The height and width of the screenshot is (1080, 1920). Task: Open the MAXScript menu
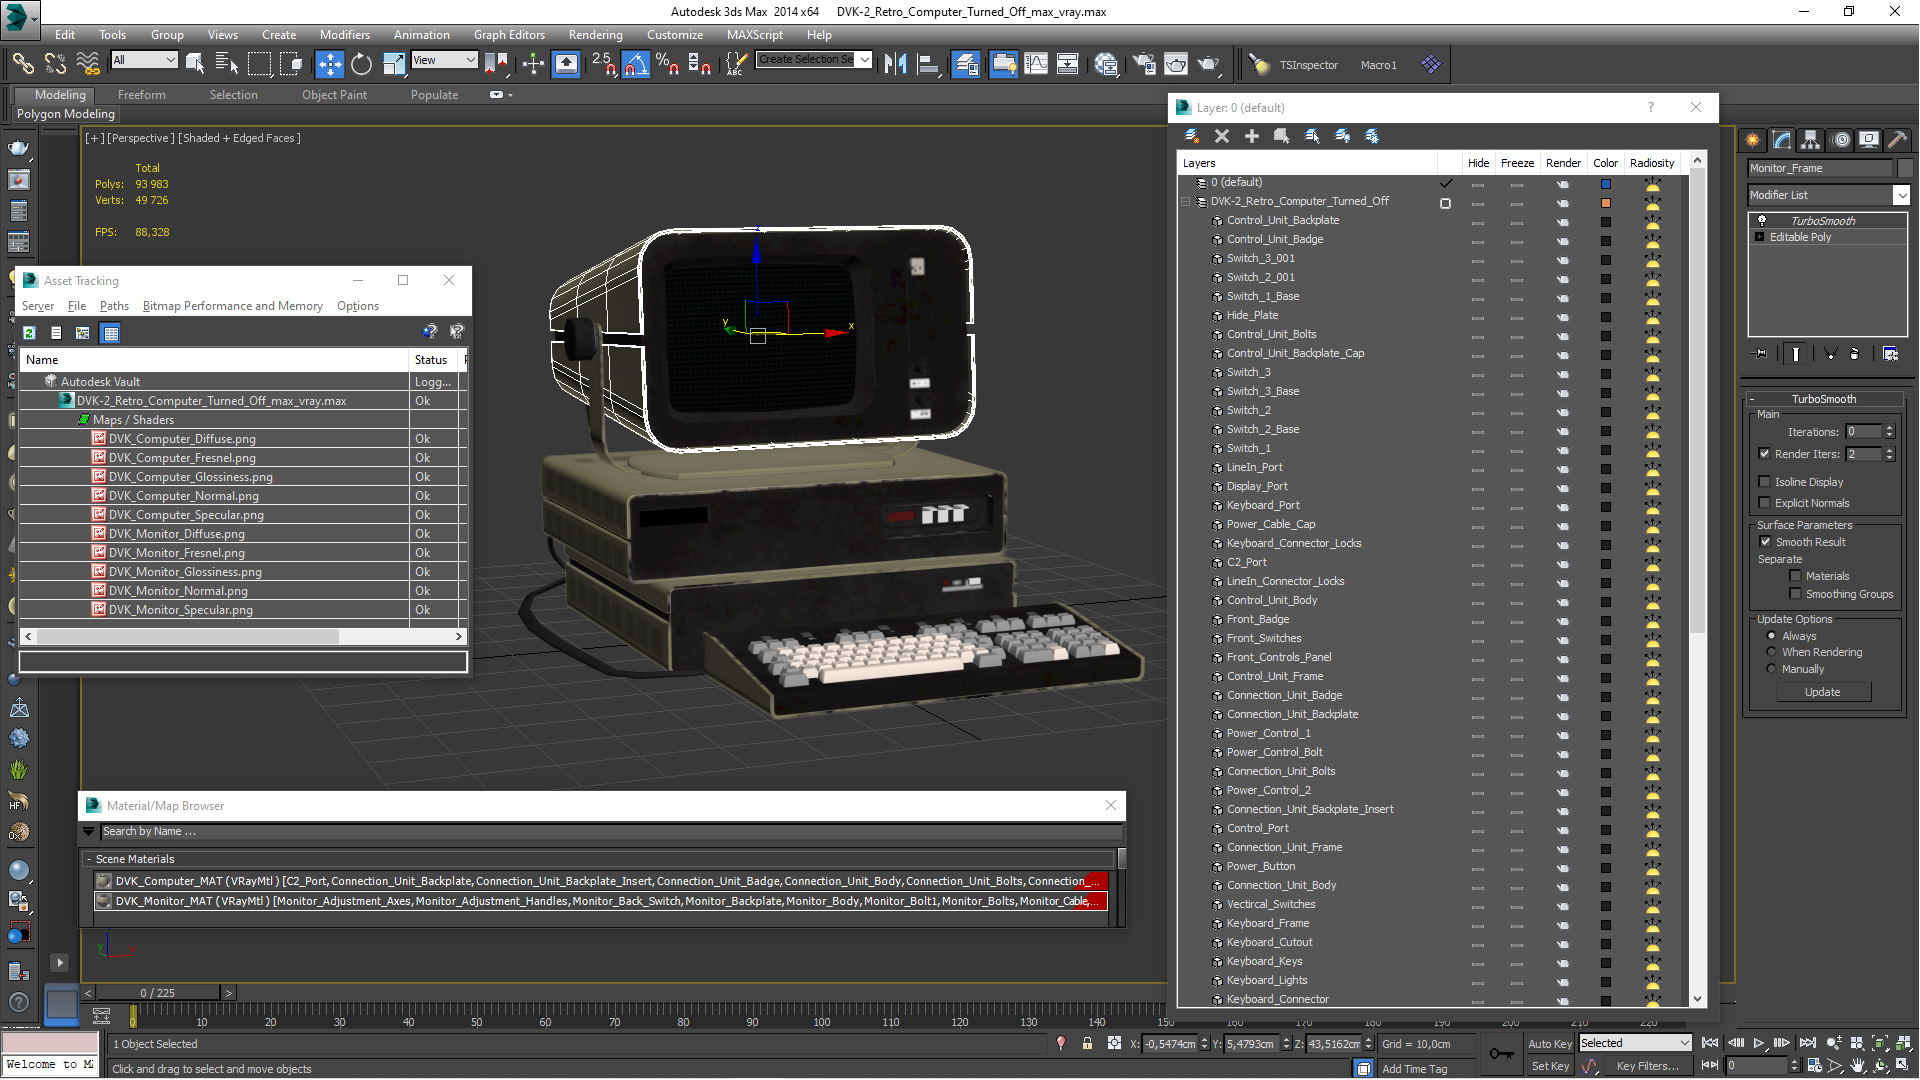point(754,34)
